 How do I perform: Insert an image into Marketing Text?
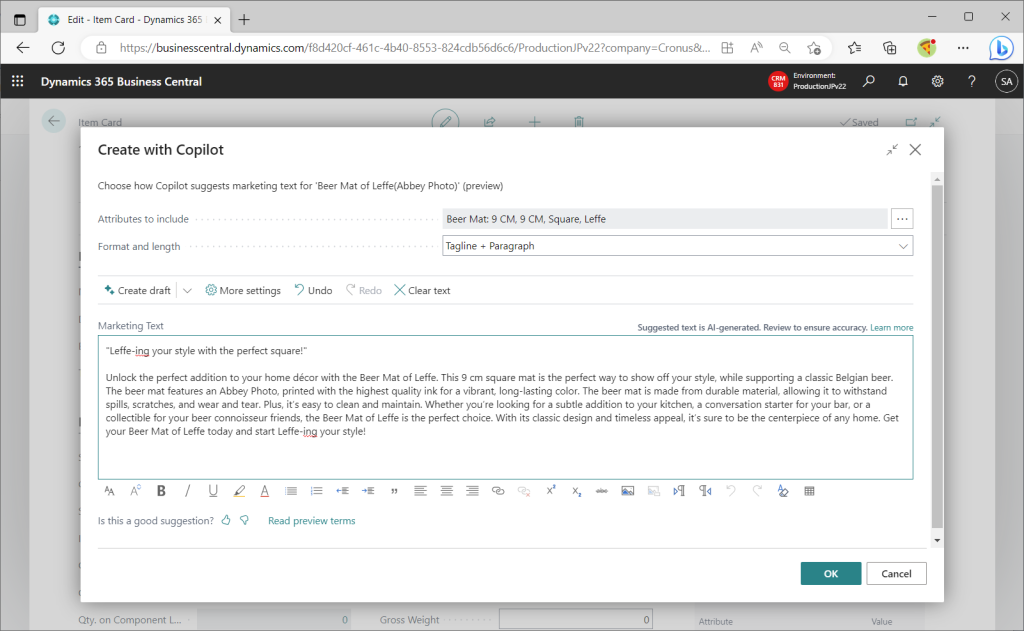628,491
